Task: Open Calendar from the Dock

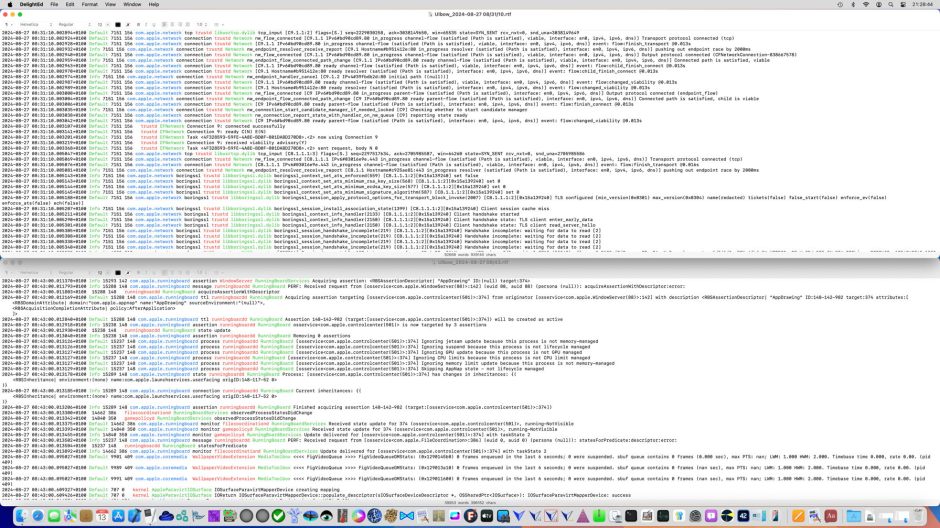Action: point(102,516)
